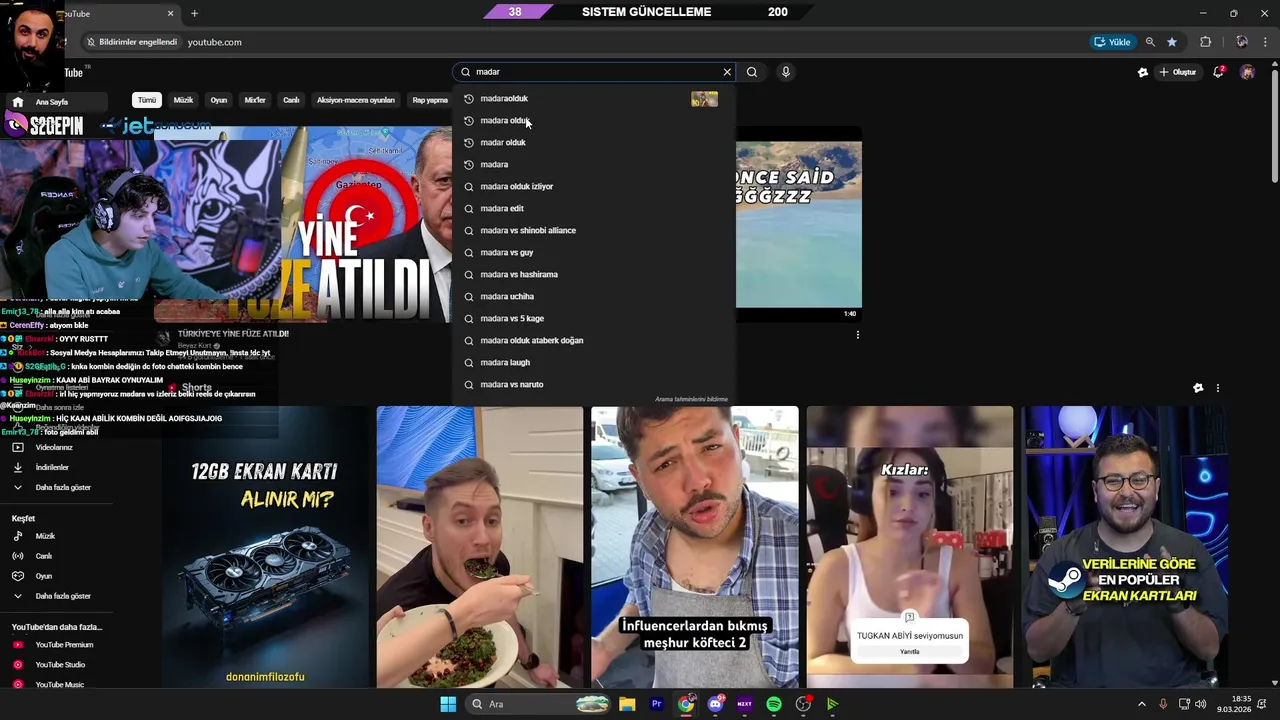This screenshot has width=1280, height=720.
Task: Select suggestion "madara olduk izliyor"
Action: (594, 186)
